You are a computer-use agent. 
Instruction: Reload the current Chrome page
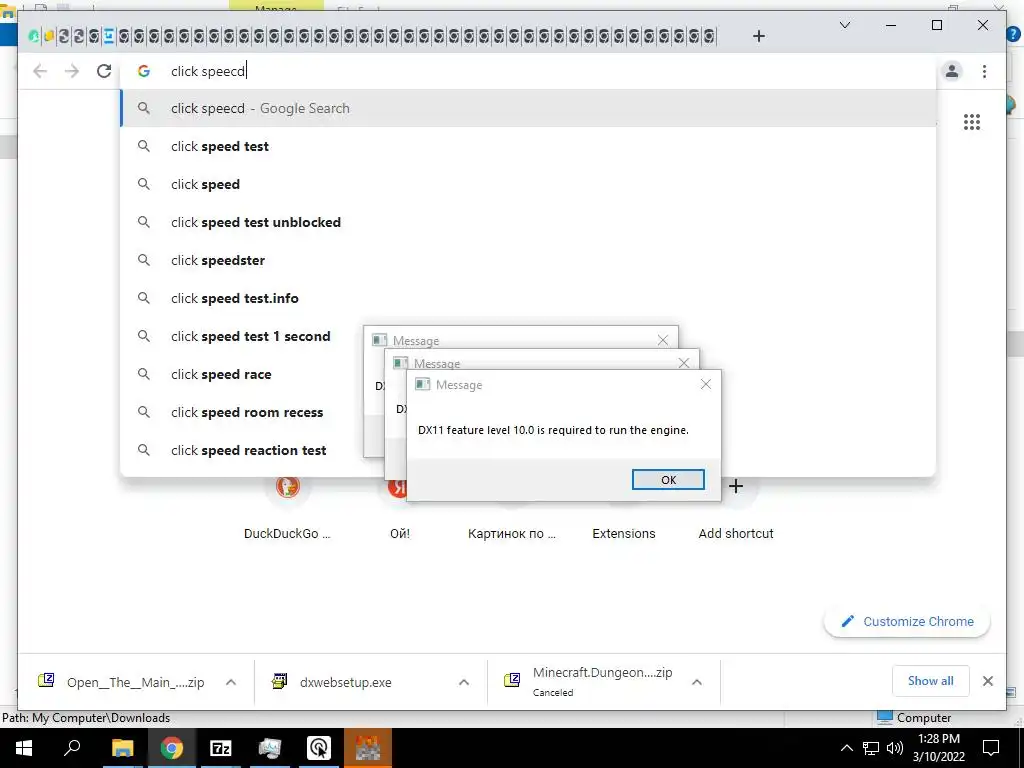click(104, 71)
